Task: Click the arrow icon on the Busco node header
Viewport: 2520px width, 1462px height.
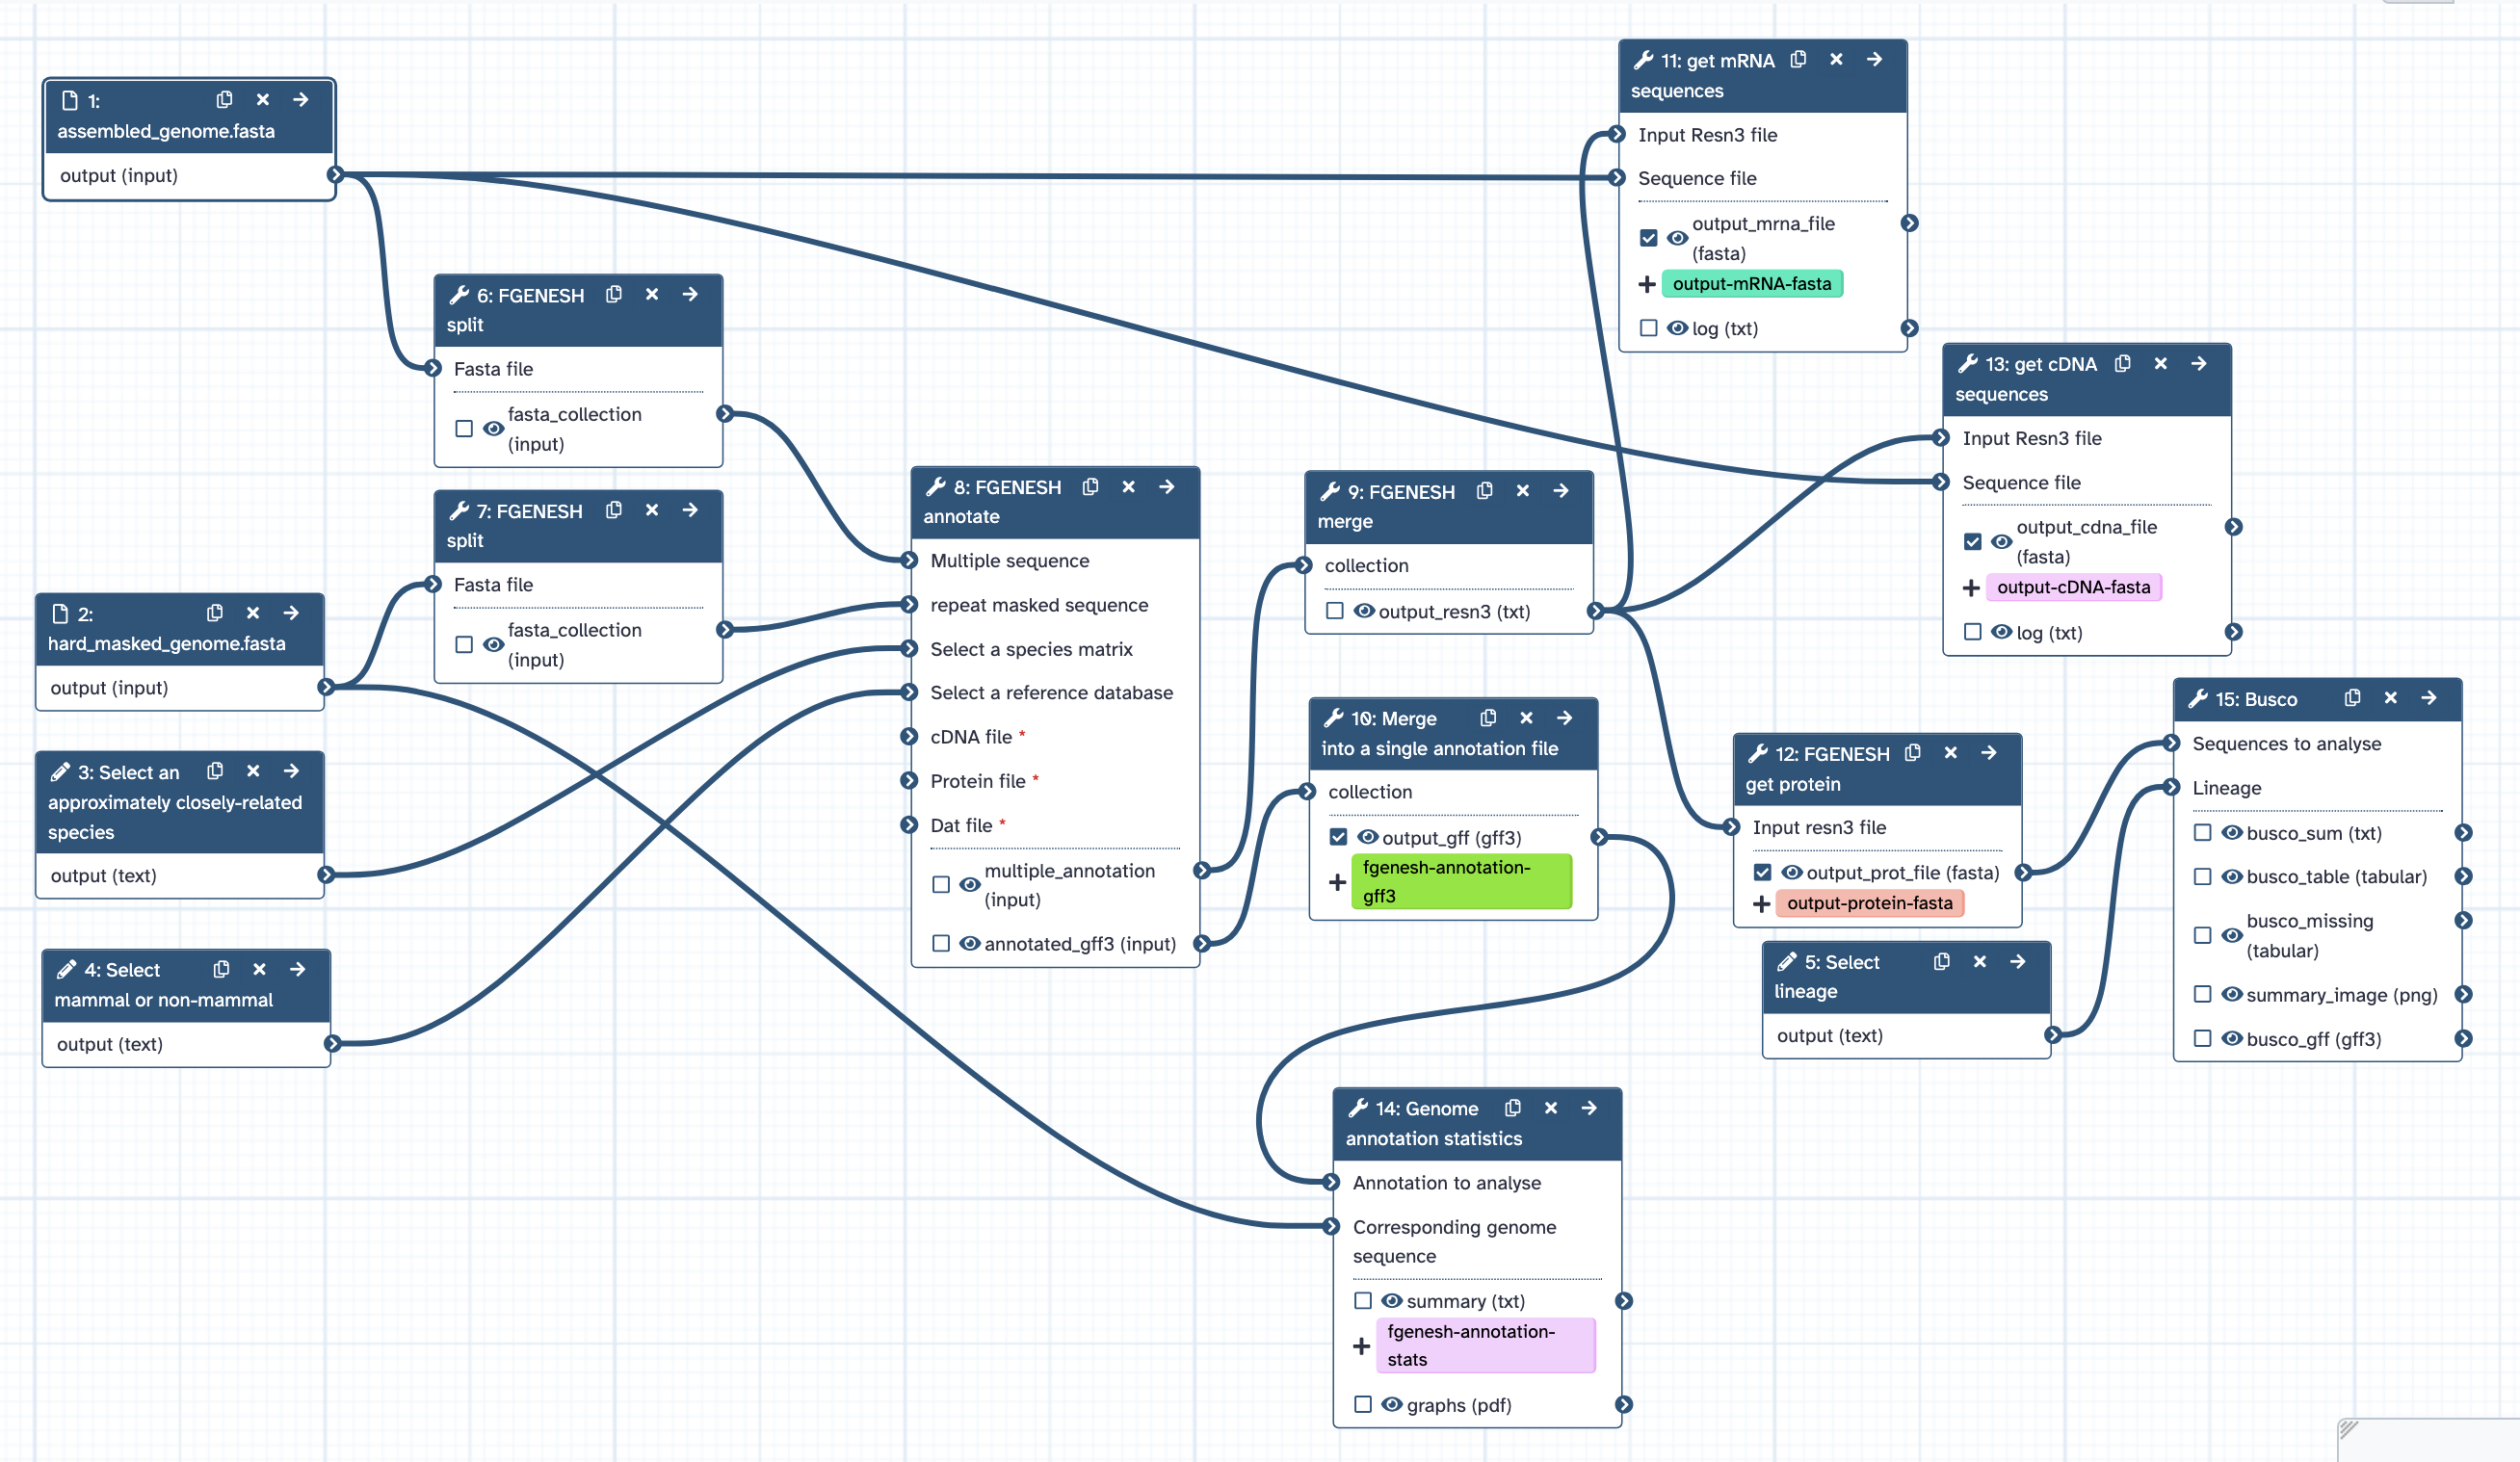Action: (2430, 698)
